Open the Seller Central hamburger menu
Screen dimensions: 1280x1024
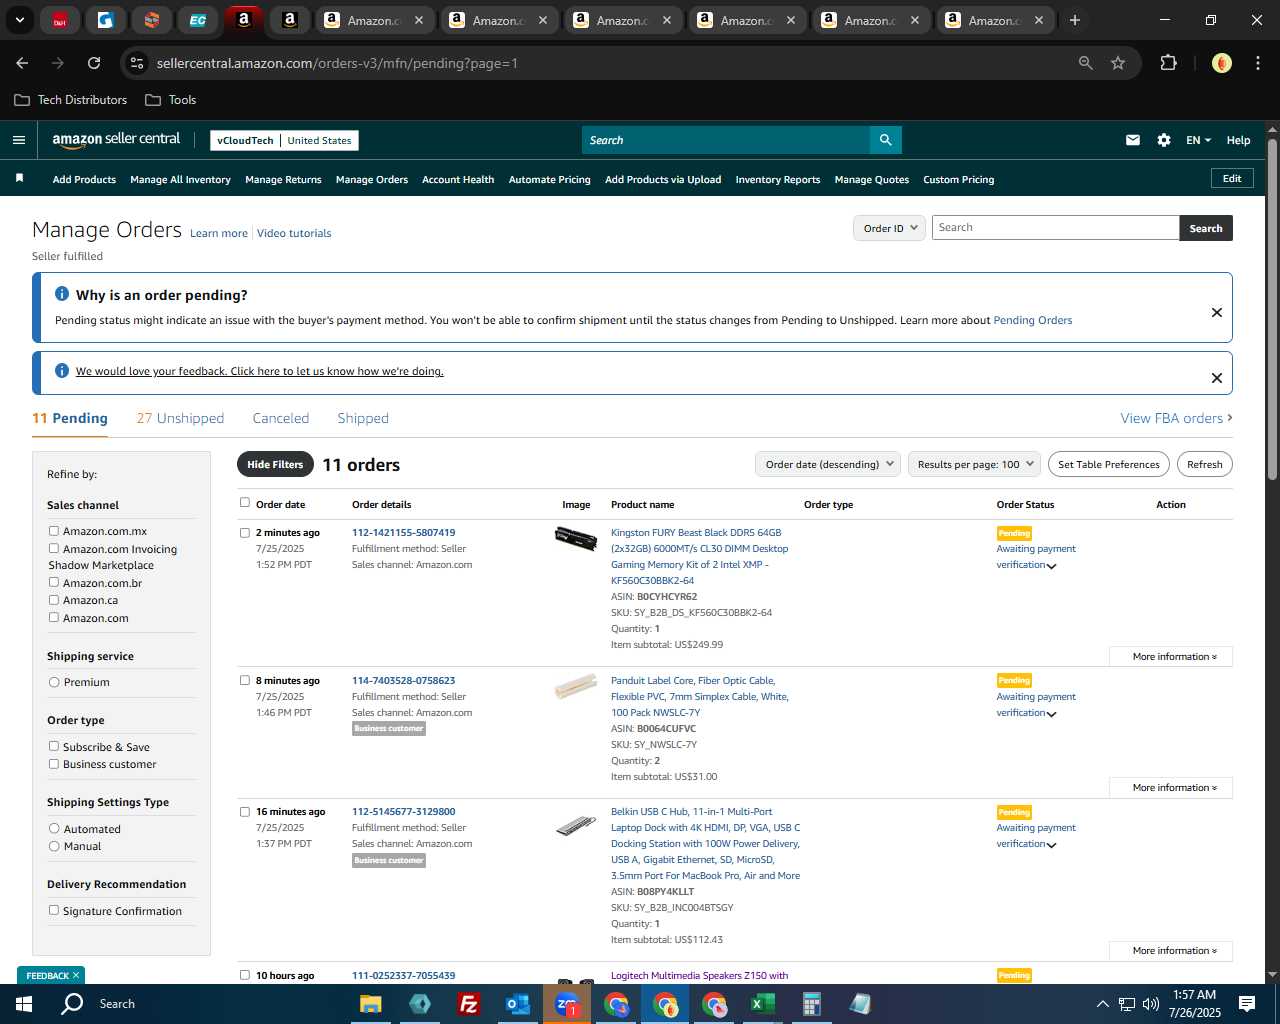click(x=19, y=140)
